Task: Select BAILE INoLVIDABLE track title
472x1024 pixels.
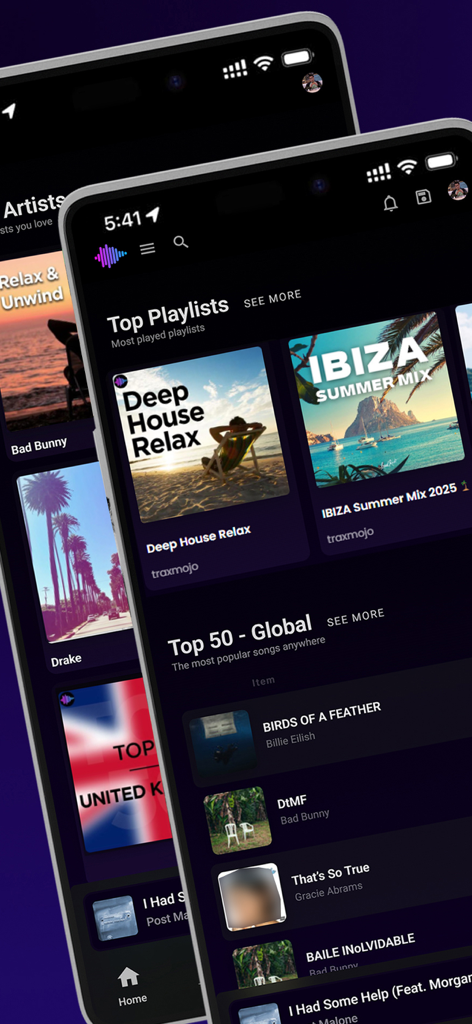Action: click(360, 948)
